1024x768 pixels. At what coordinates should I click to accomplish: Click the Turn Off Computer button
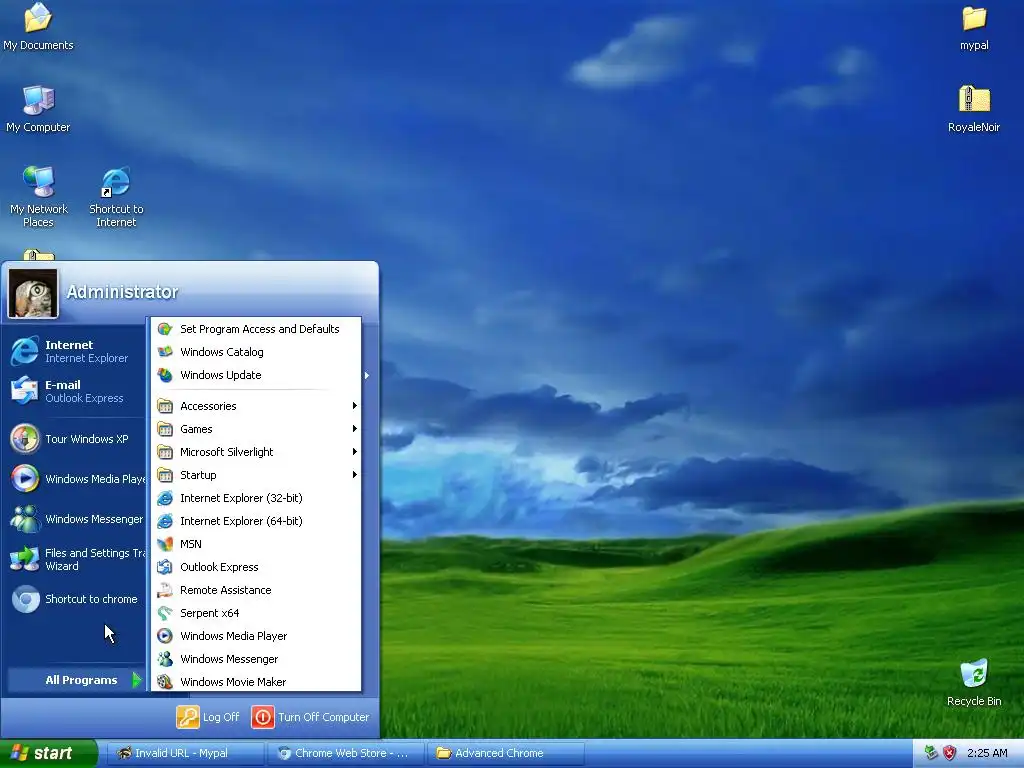pos(311,717)
